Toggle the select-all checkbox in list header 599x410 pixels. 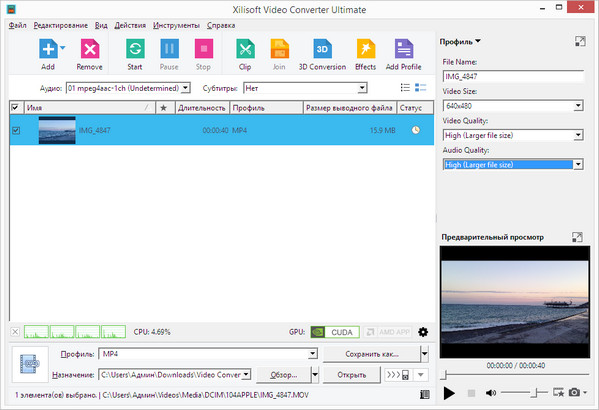click(15, 107)
